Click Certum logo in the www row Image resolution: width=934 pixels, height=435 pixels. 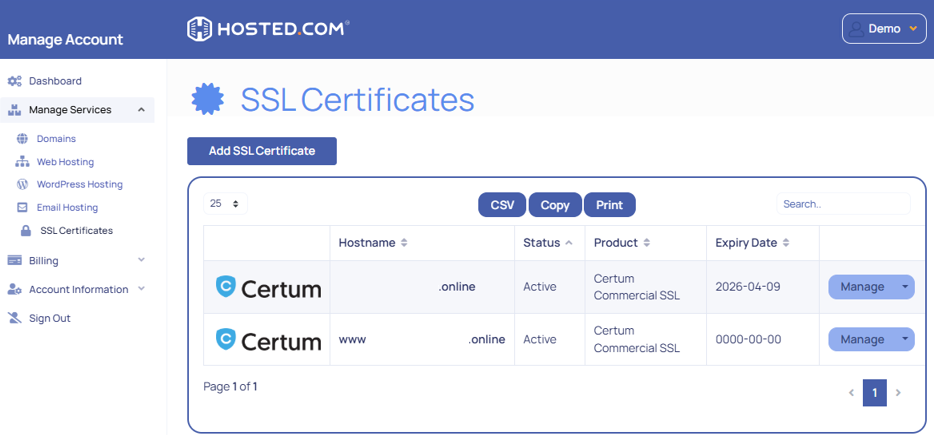(268, 340)
